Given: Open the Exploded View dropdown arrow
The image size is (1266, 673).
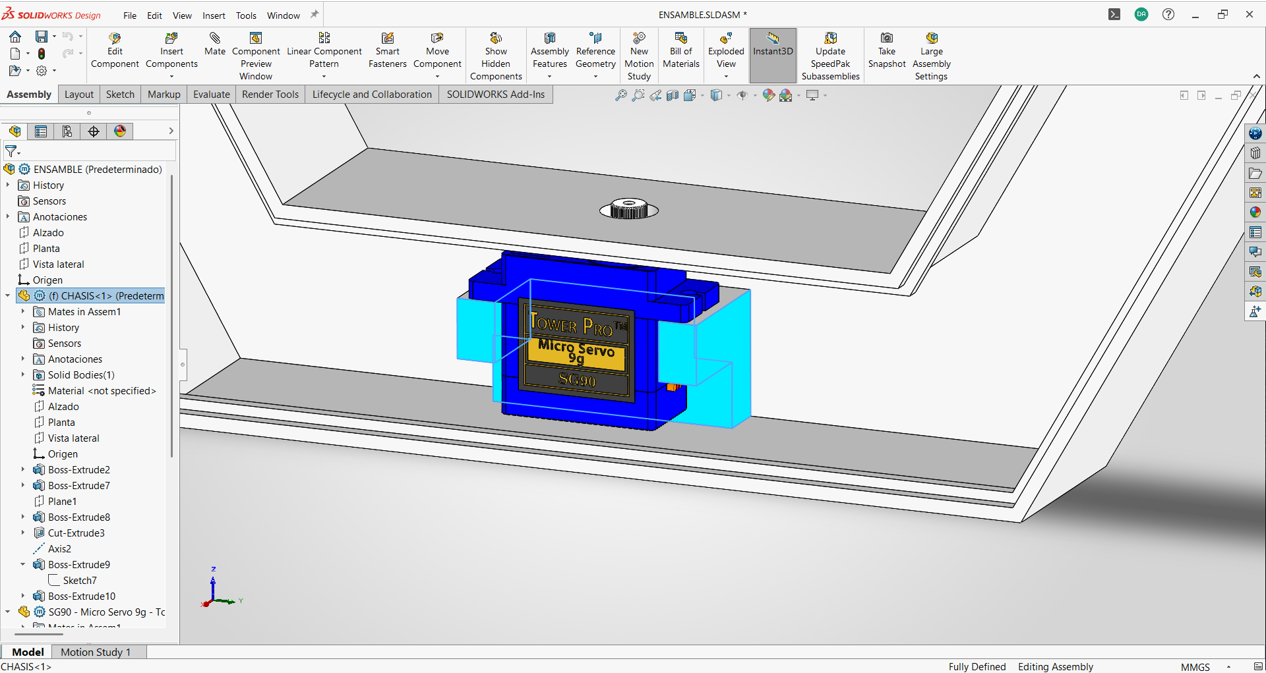Looking at the screenshot, I should pyautogui.click(x=726, y=77).
